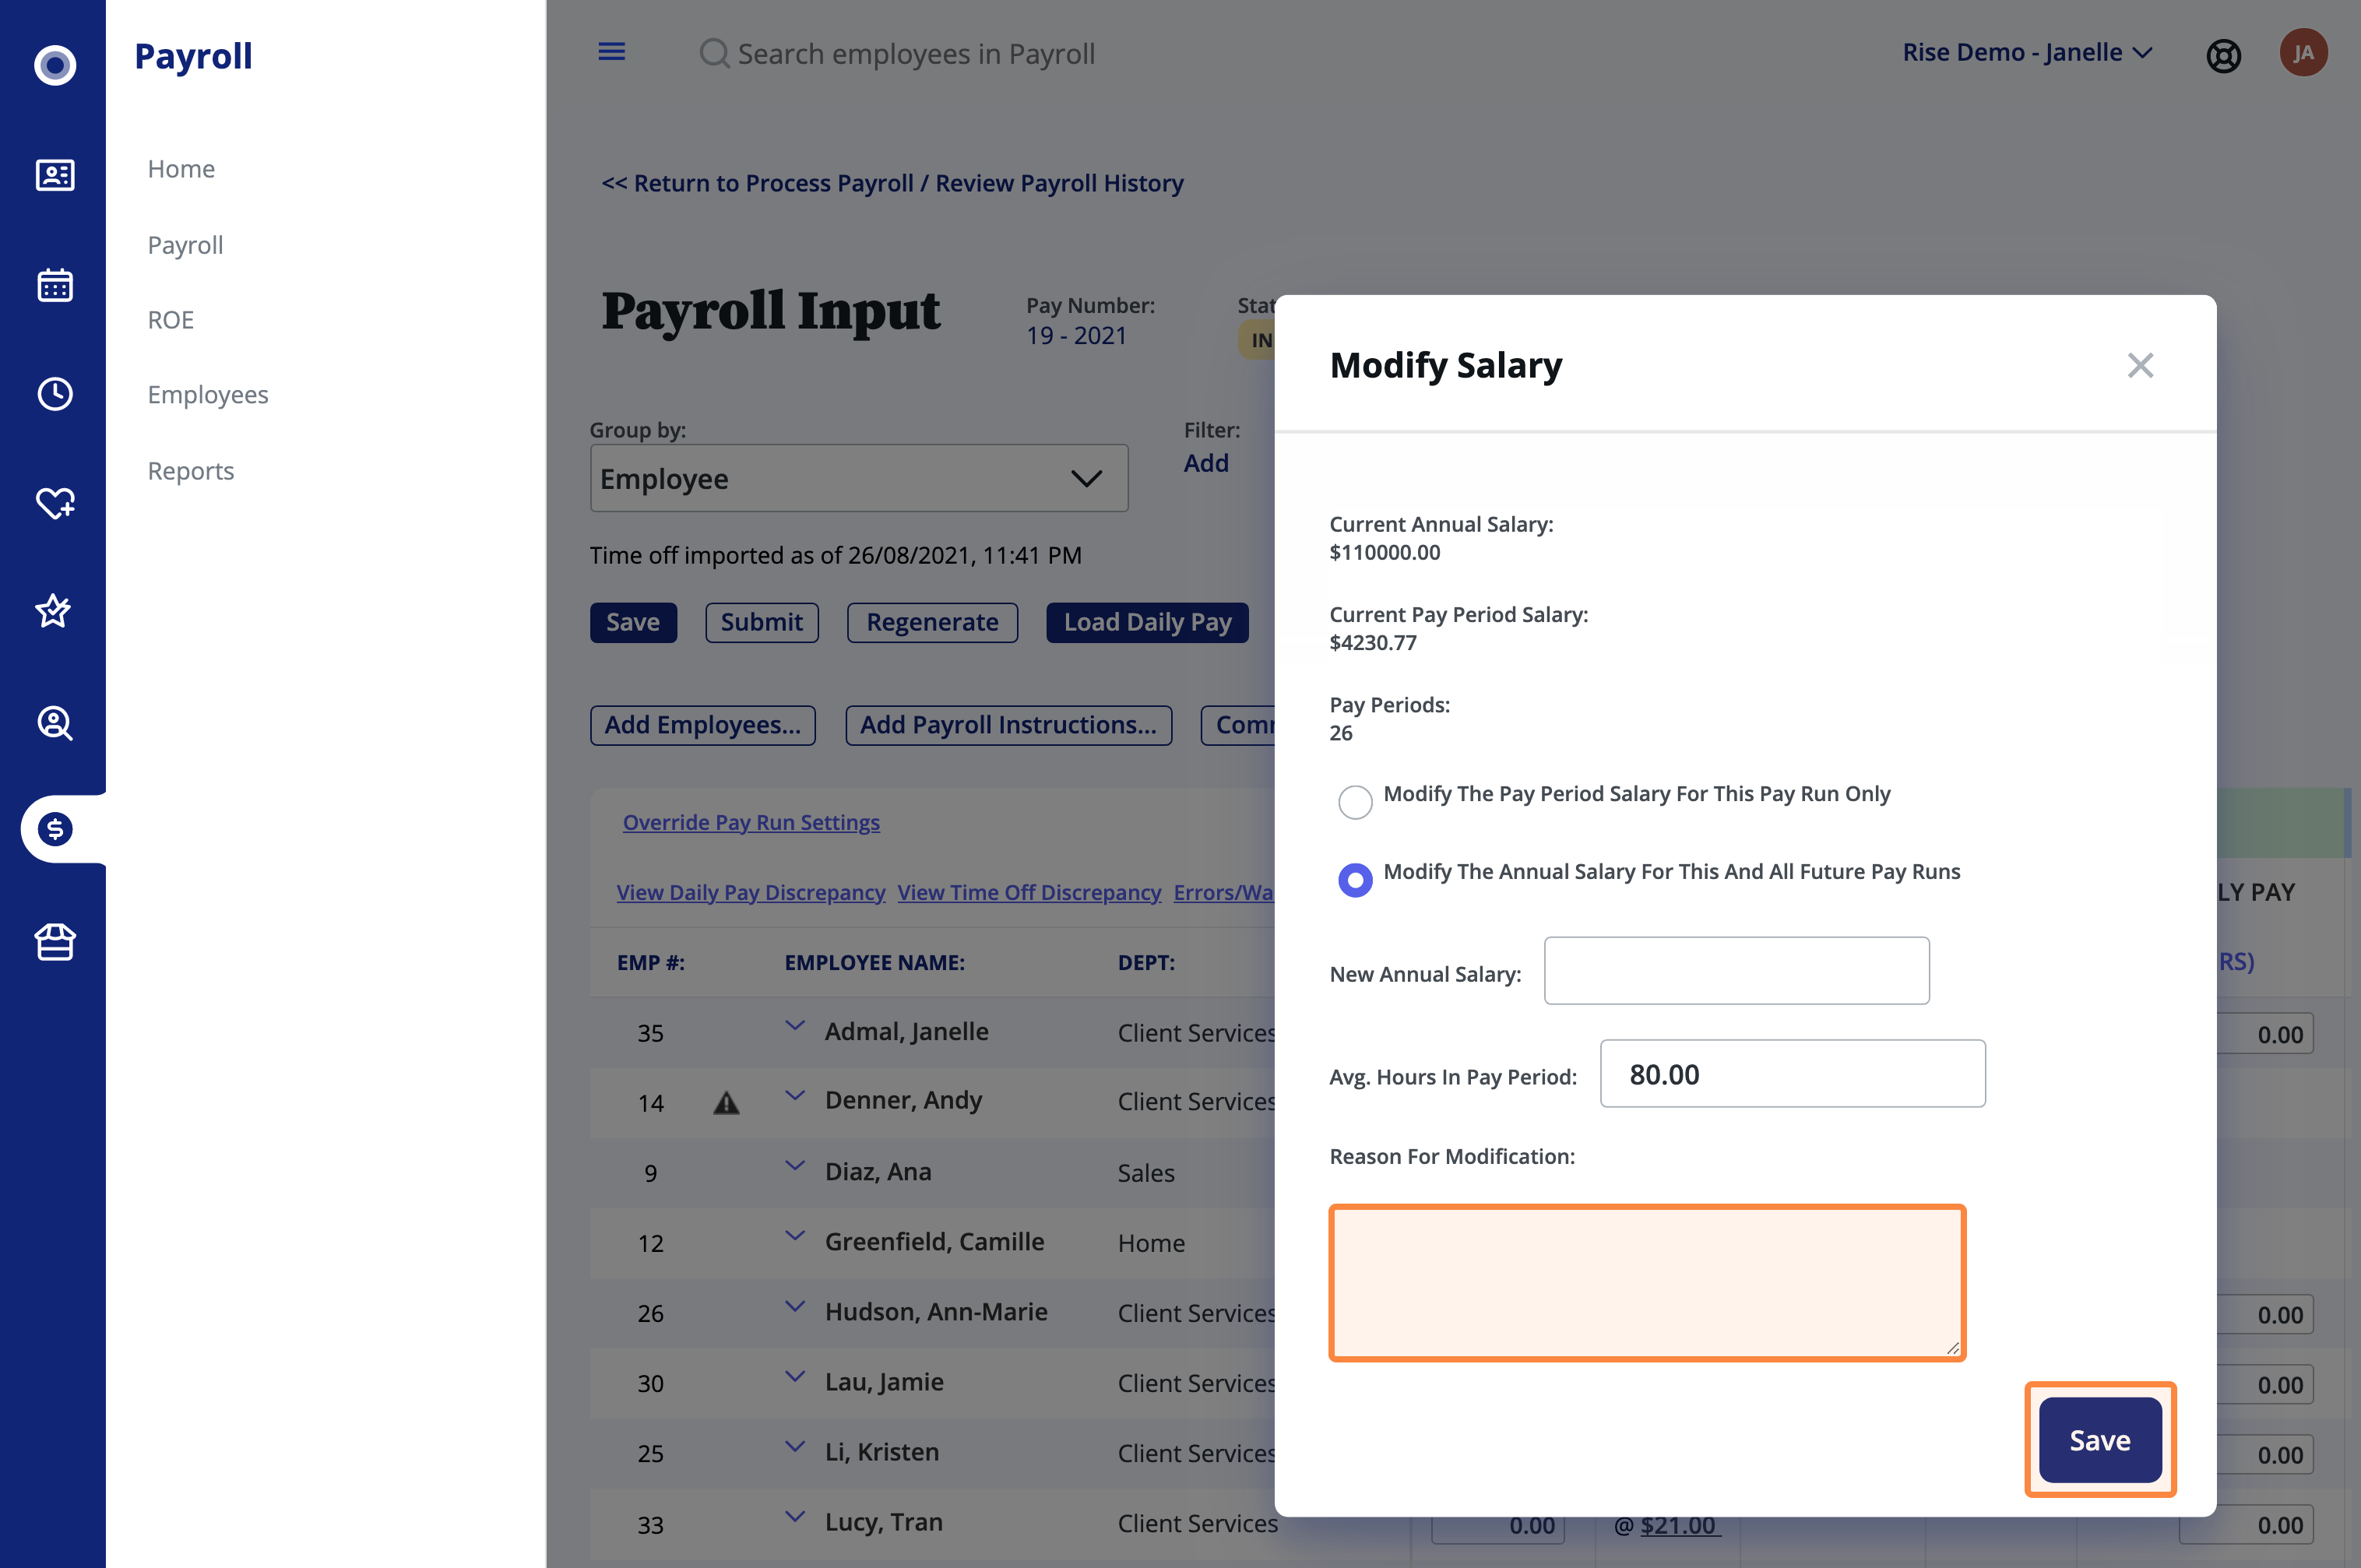Open the Group by Employee dropdown

[859, 478]
